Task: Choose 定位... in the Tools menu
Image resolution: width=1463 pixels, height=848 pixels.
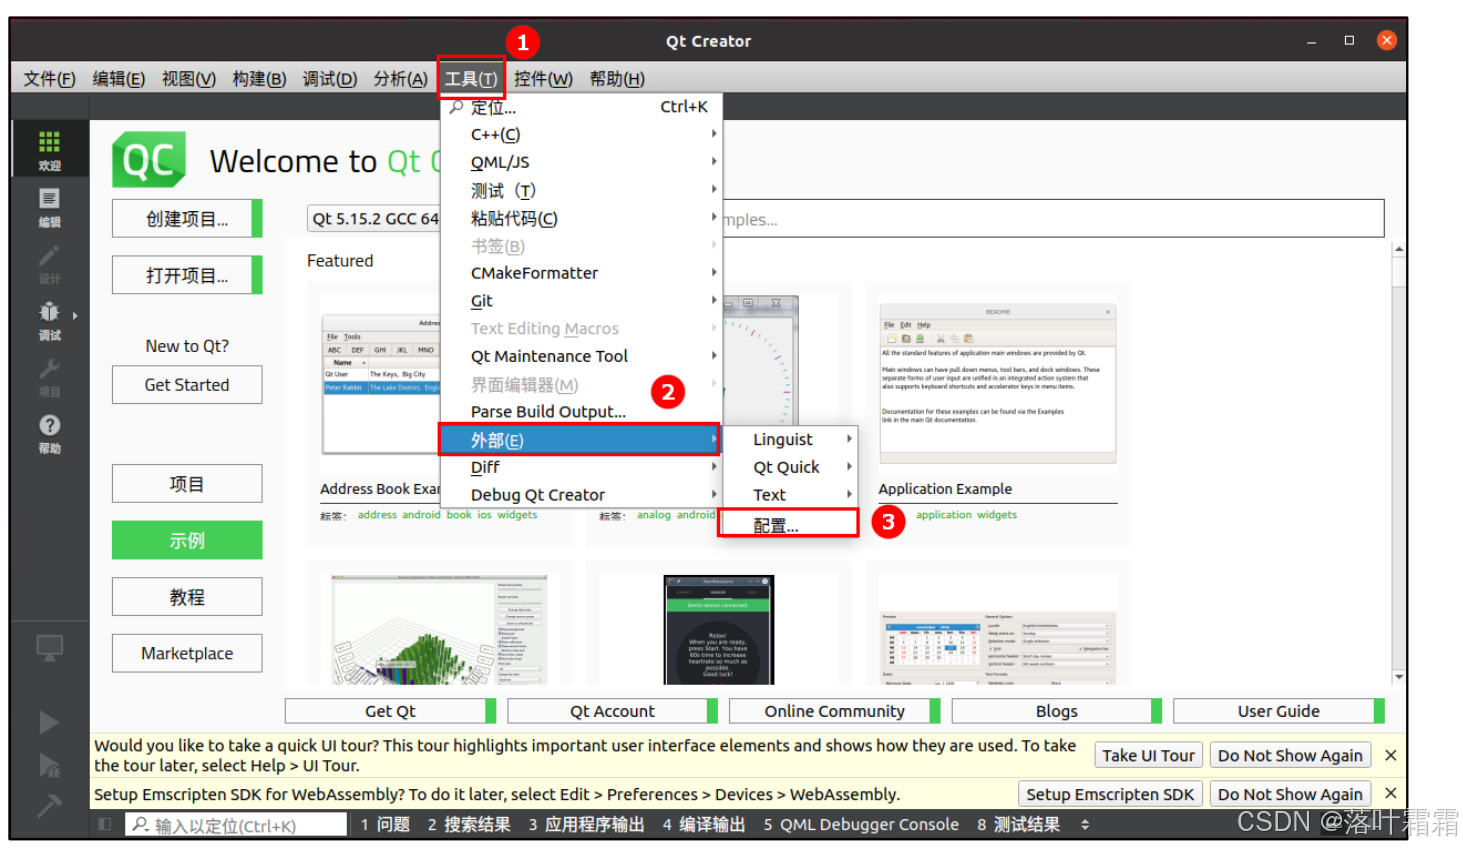Action: point(581,107)
